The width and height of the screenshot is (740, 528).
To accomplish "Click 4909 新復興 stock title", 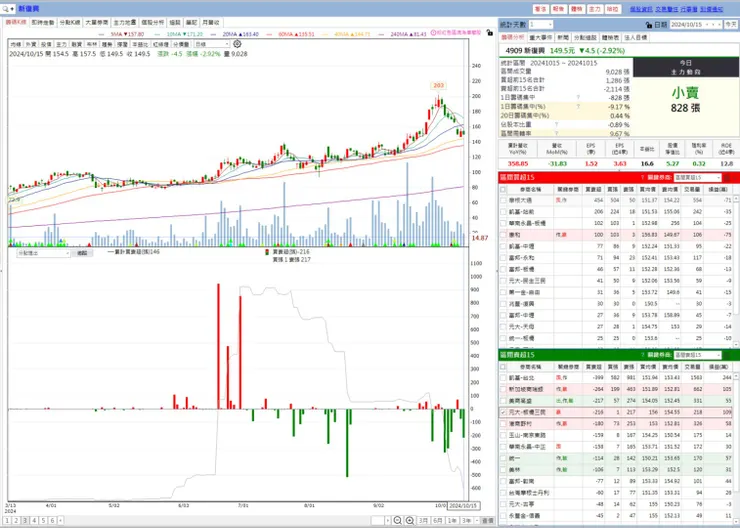I will click(x=525, y=50).
